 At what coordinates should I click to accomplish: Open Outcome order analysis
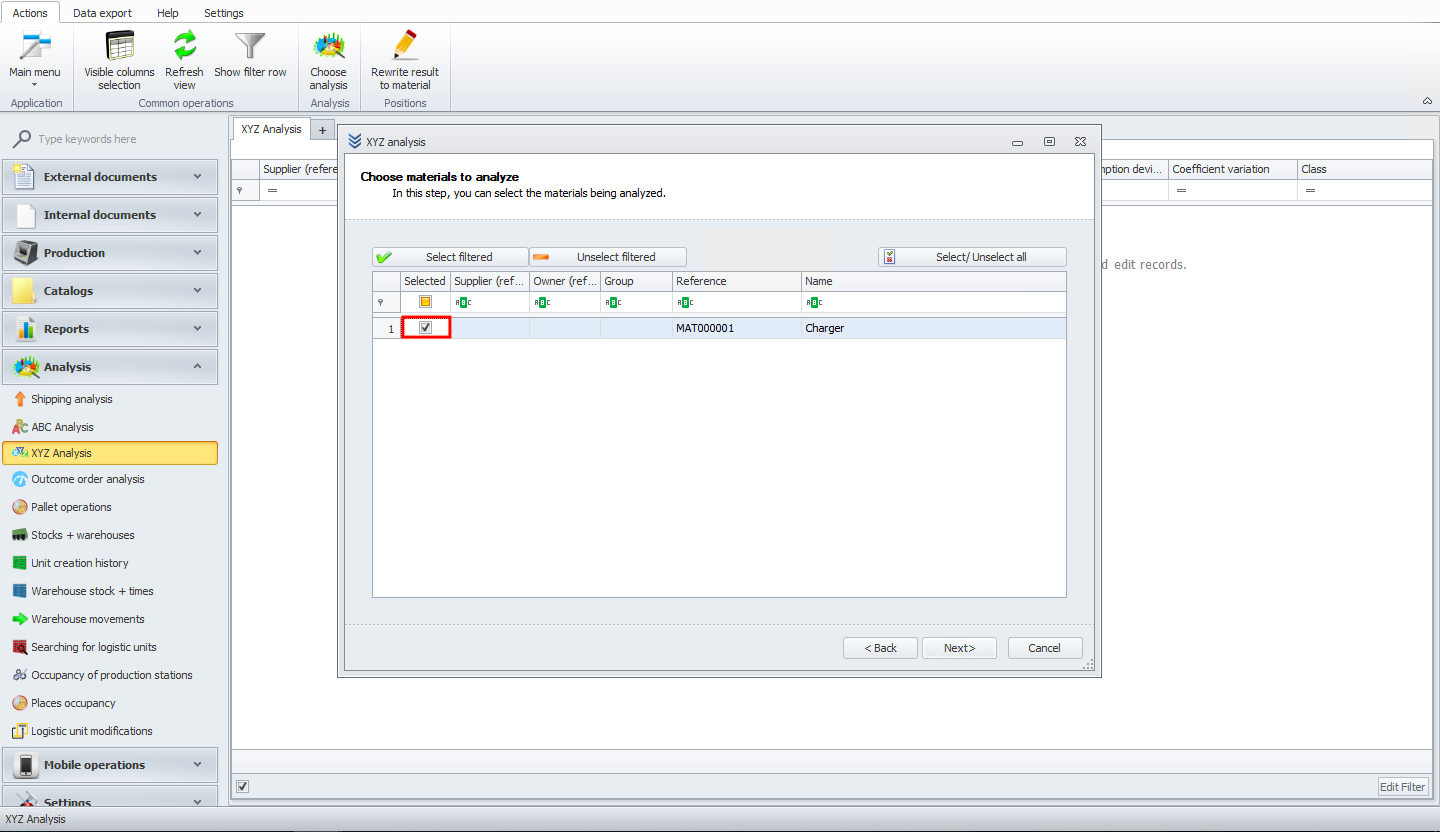(x=87, y=479)
